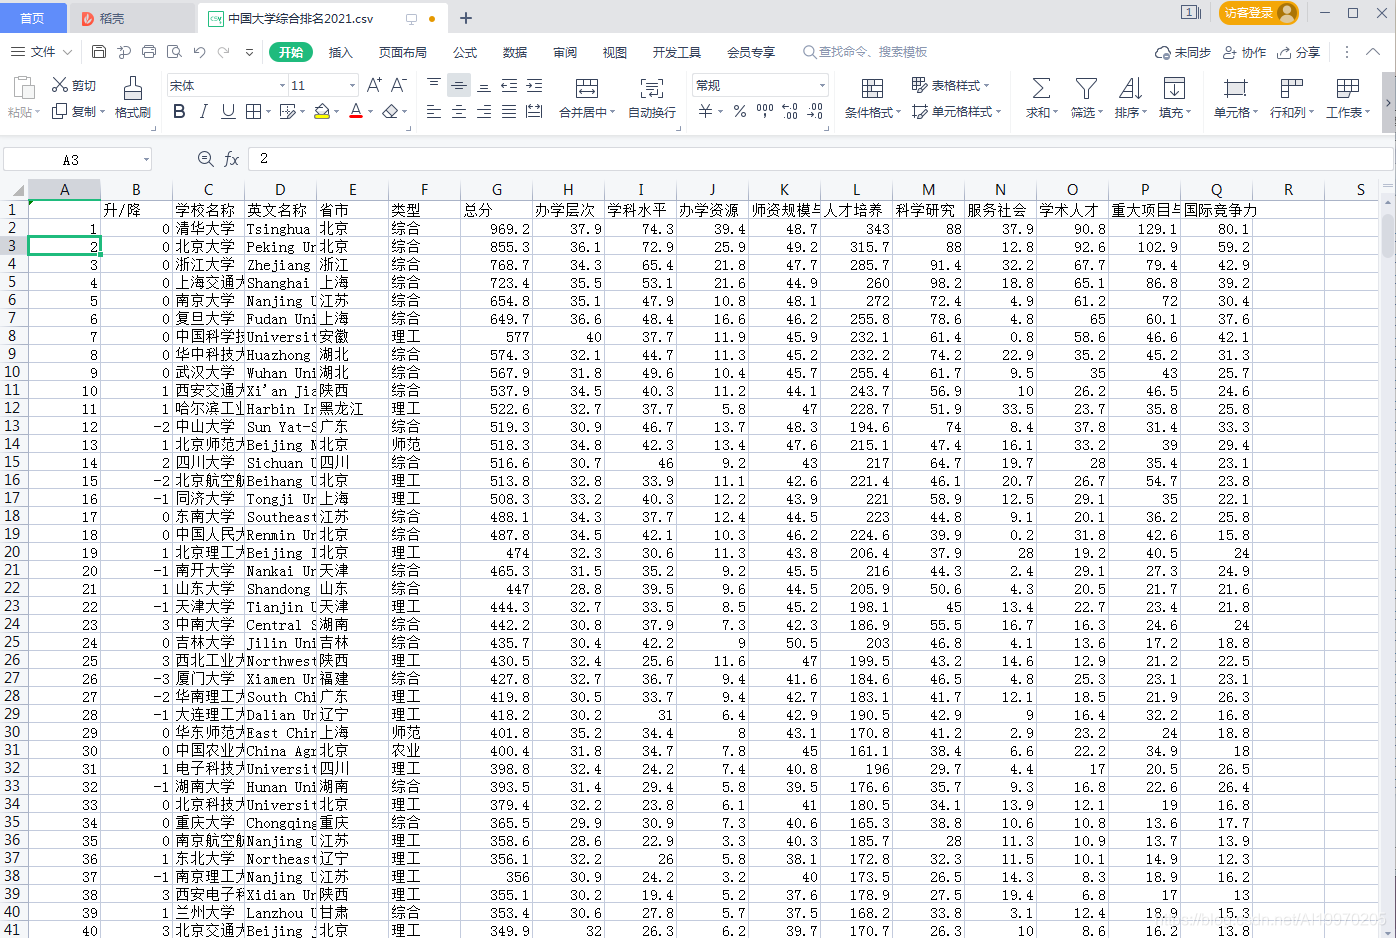Click the Print icon in quick toolbar
1396x938 pixels.
[149, 52]
